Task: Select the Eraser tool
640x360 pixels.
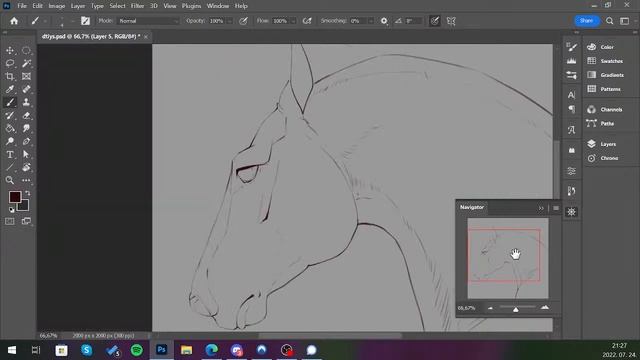Action: (x=26, y=116)
